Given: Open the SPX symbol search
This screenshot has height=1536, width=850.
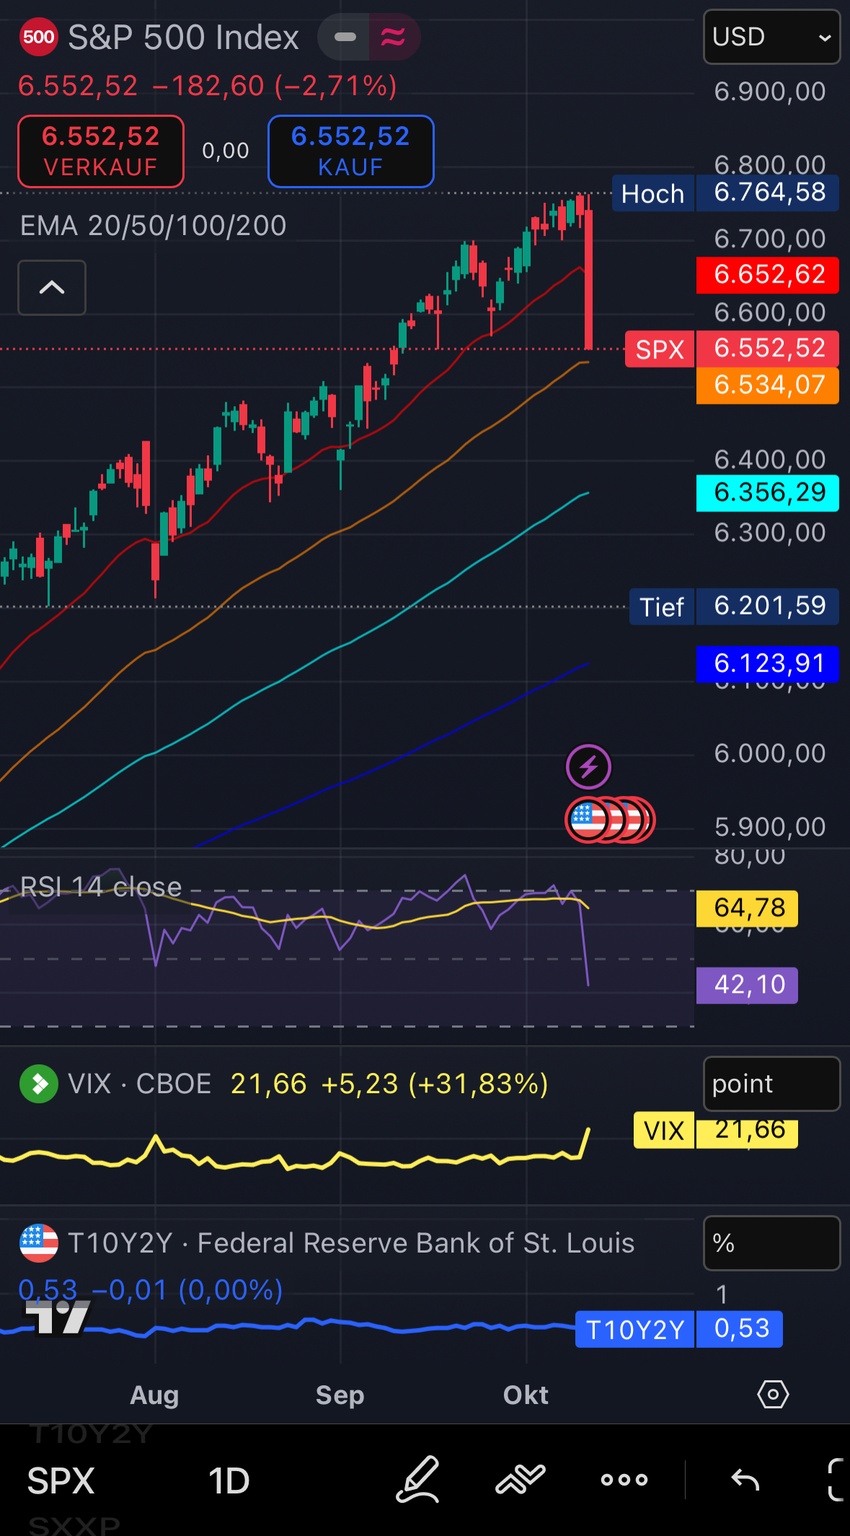Looking at the screenshot, I should click(x=61, y=1480).
